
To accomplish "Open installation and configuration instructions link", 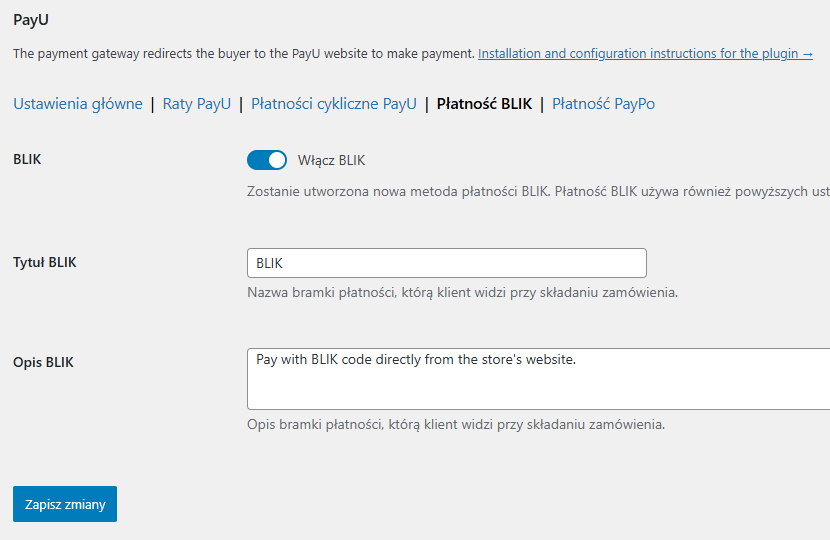I will 639,53.
